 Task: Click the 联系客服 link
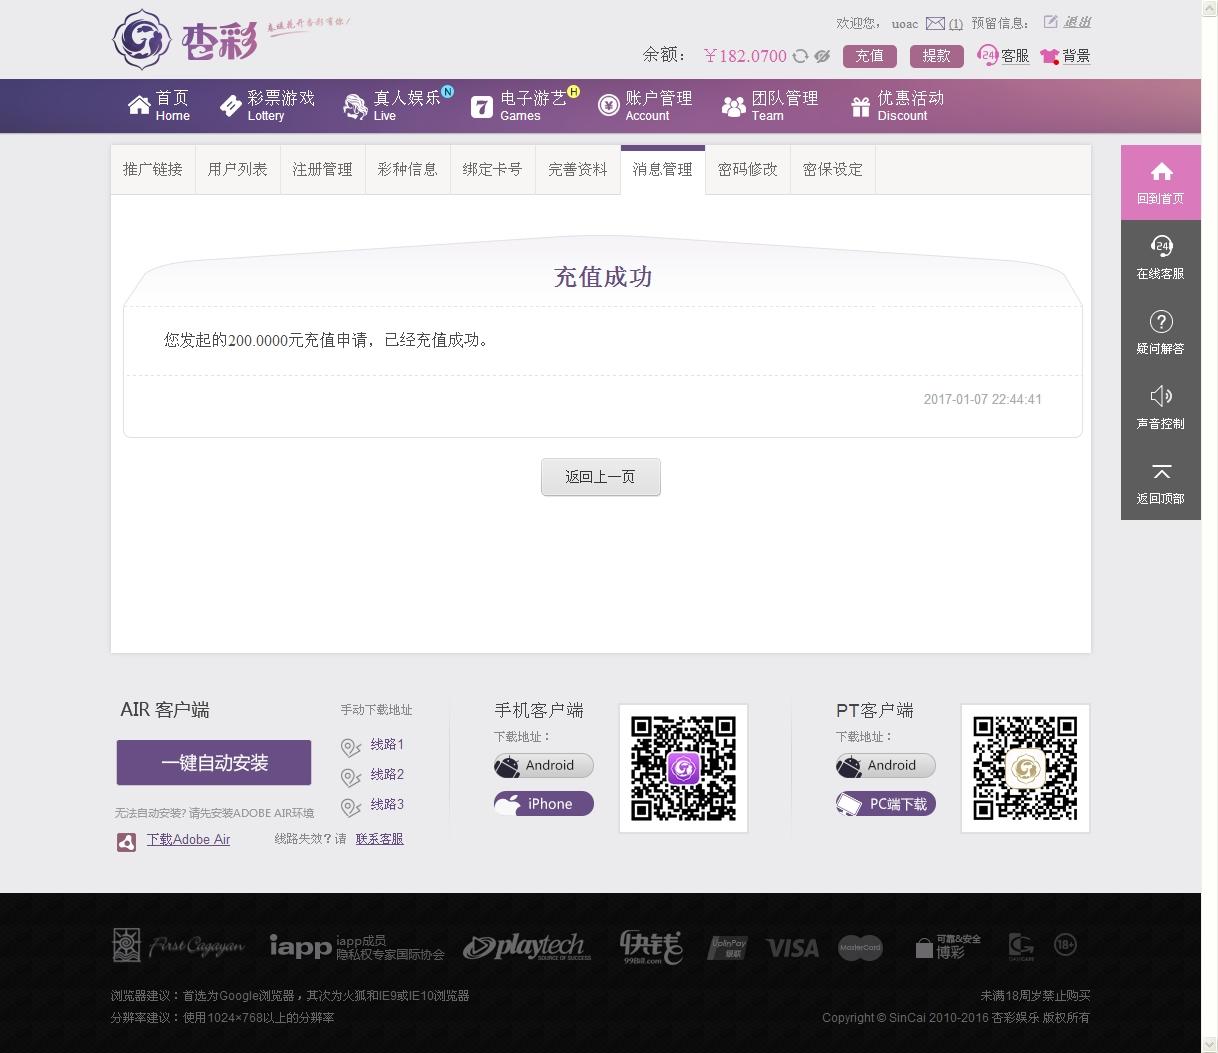click(x=380, y=839)
